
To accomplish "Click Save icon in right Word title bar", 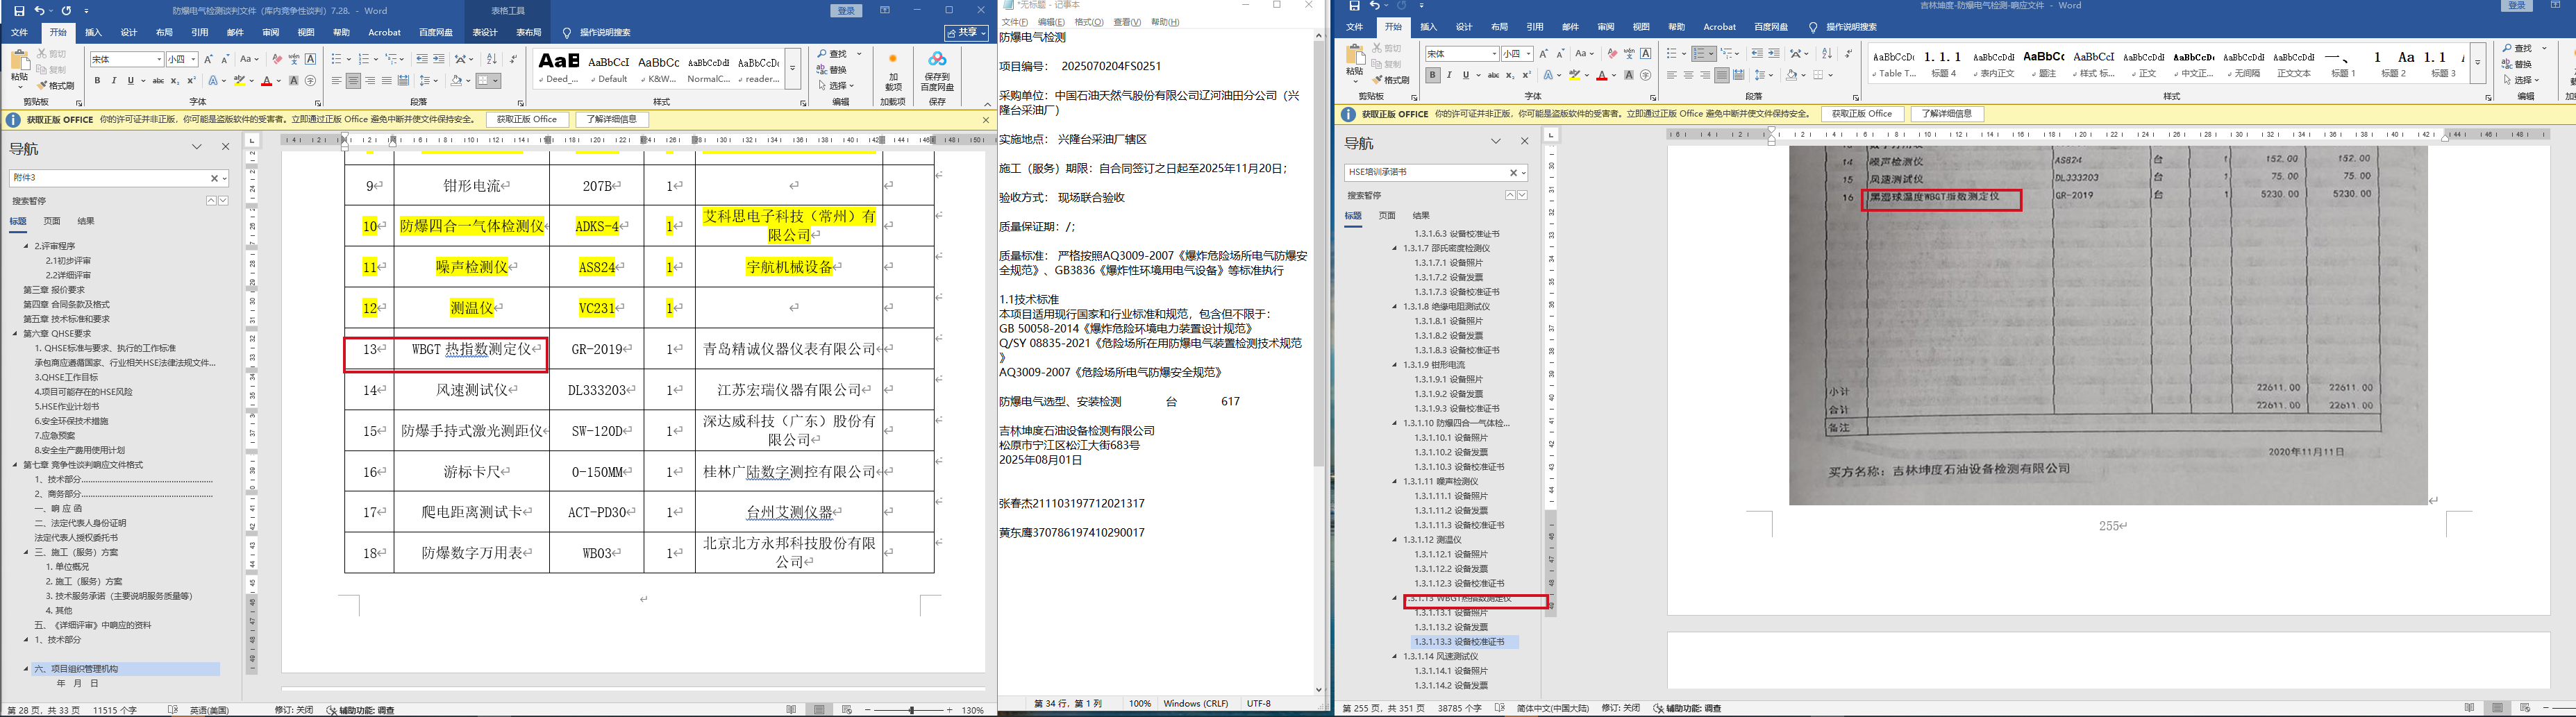I will coord(1355,6).
